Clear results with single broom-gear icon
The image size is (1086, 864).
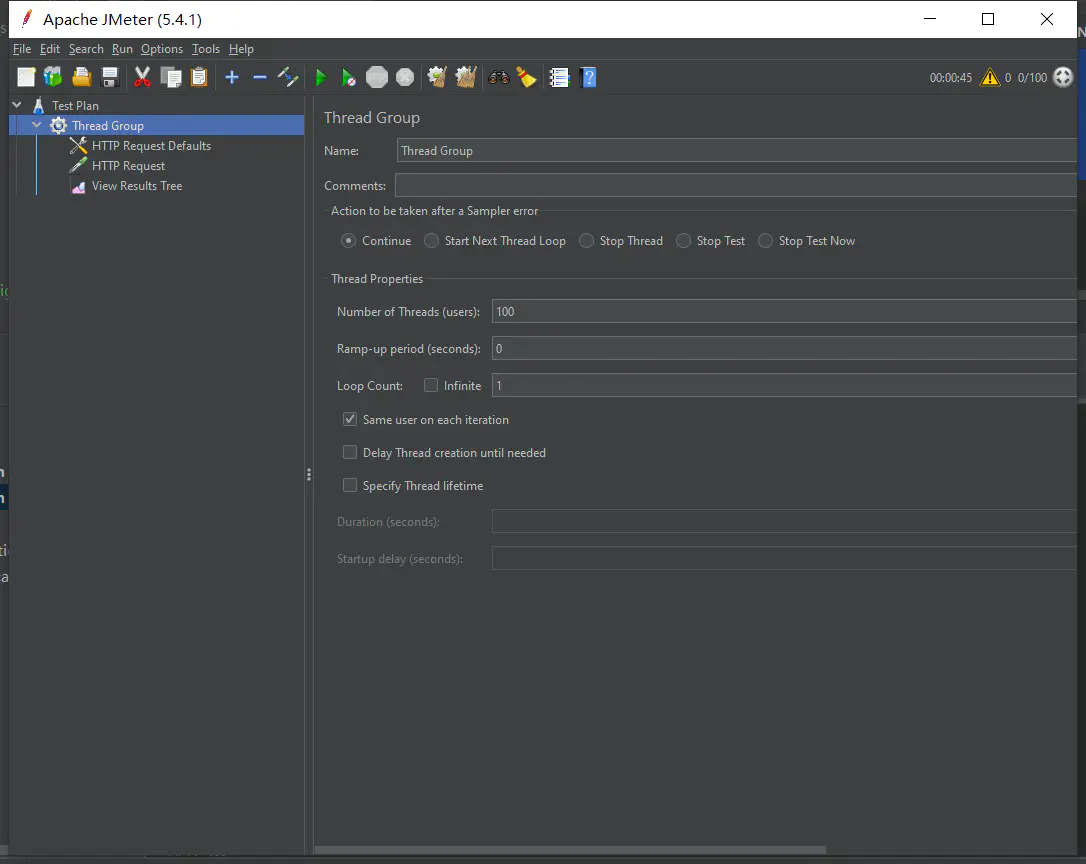437,77
